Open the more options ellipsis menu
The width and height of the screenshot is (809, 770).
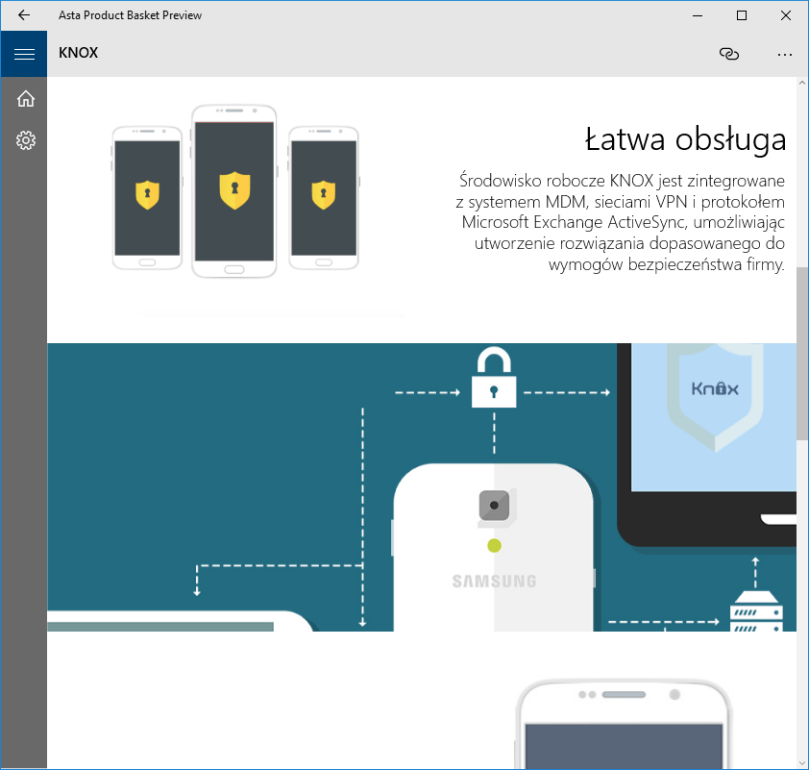click(x=784, y=54)
